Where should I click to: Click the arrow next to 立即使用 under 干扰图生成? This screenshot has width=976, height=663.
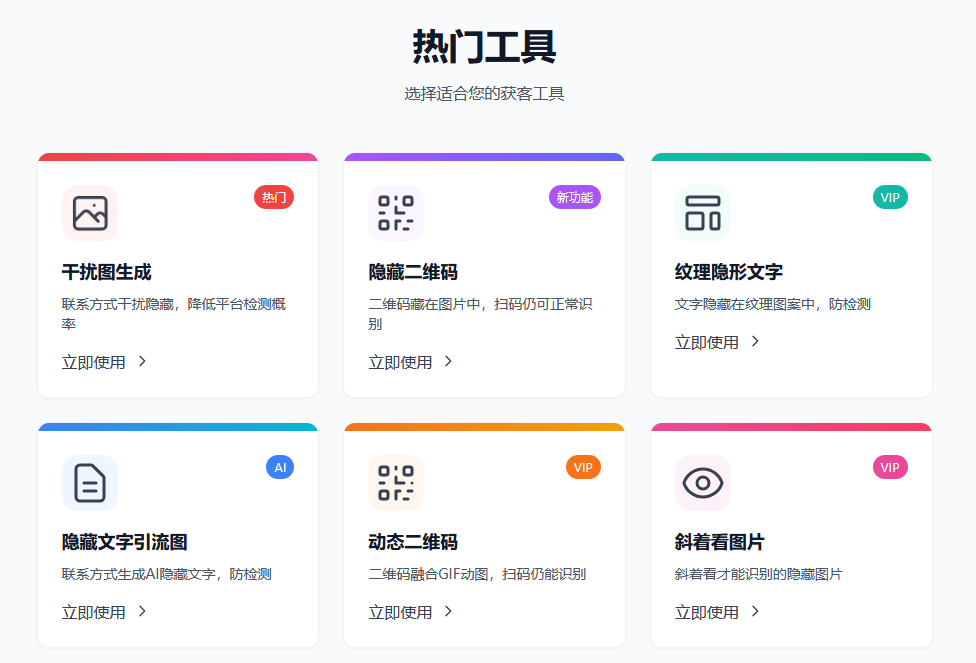coord(142,361)
